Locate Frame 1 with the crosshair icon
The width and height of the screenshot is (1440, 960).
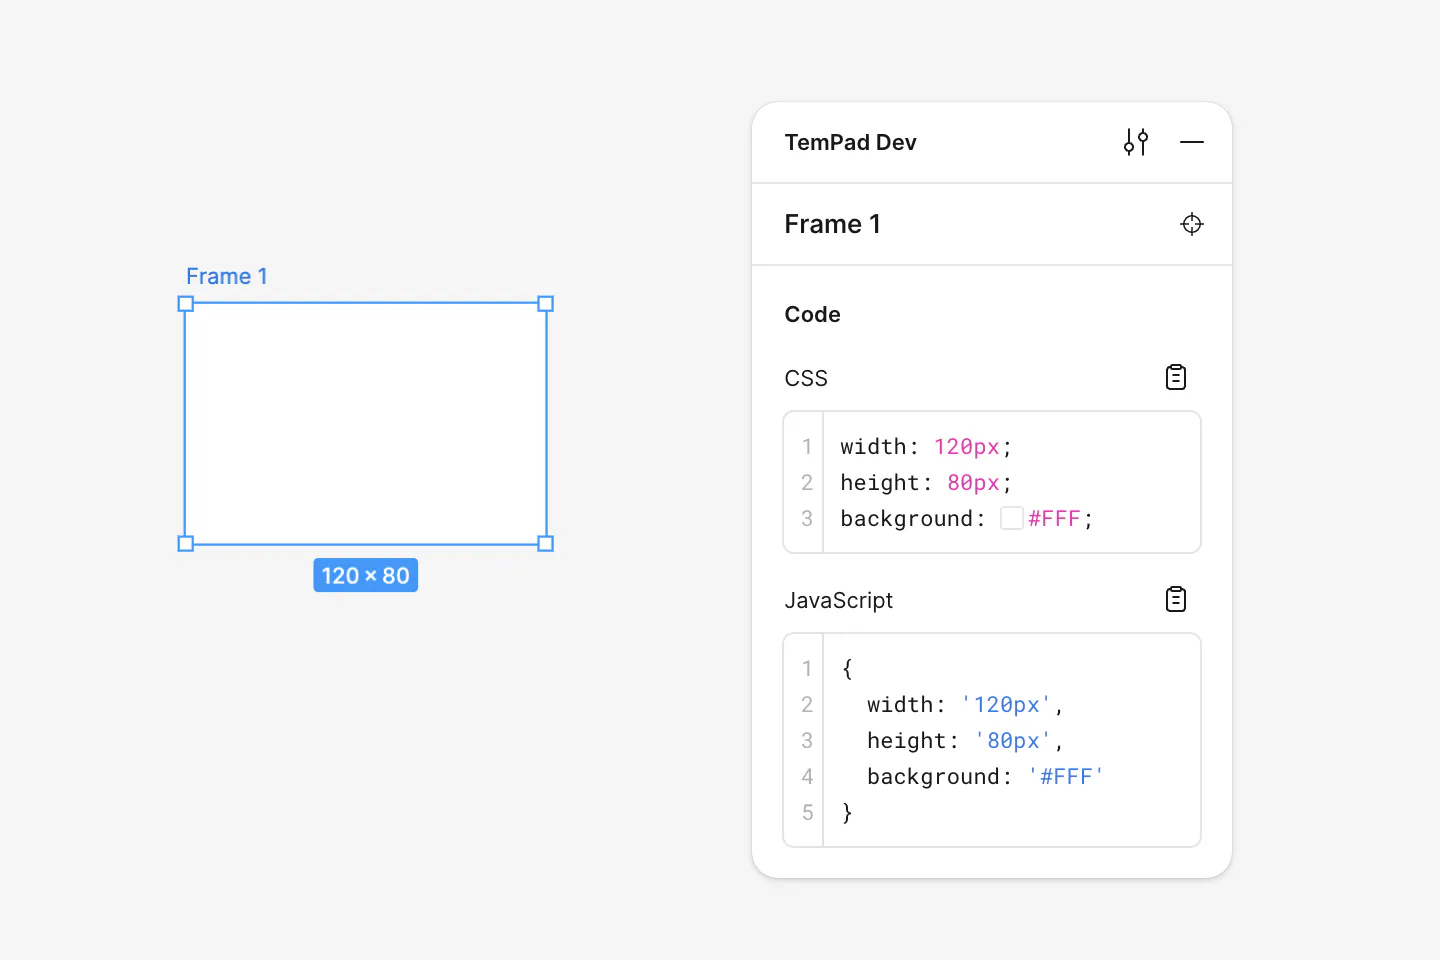point(1192,224)
